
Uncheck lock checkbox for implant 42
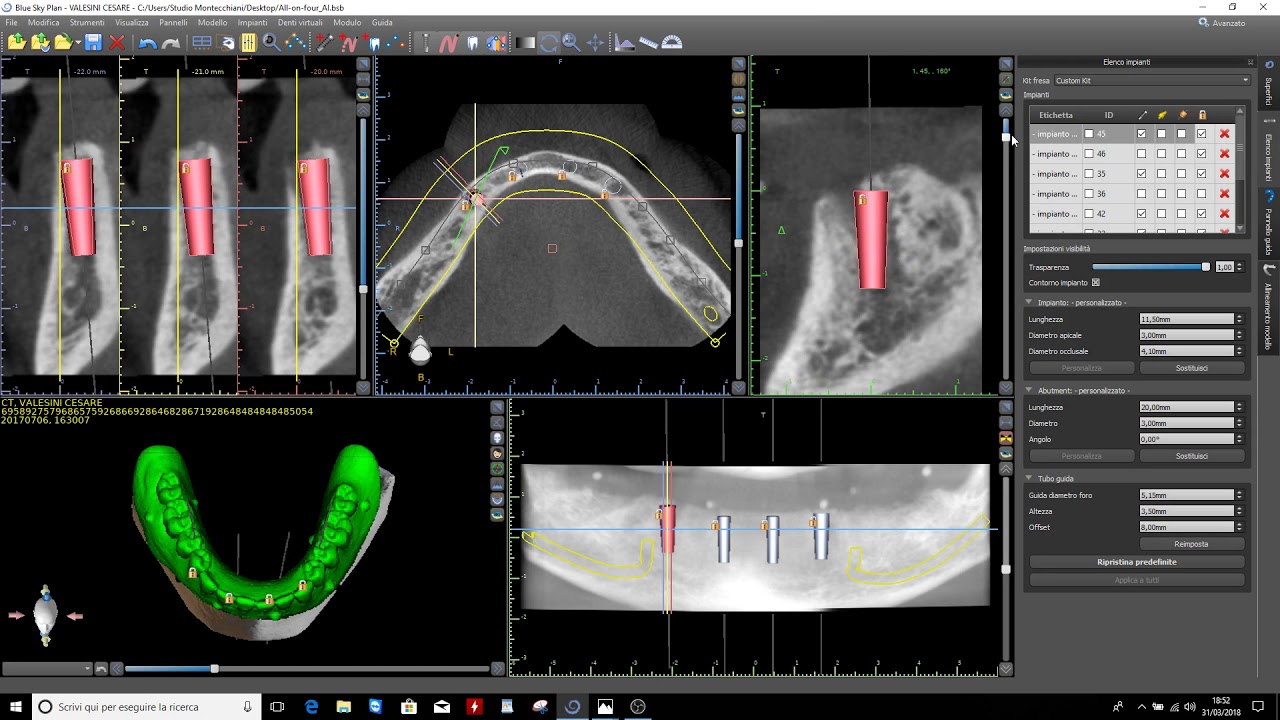pos(1201,214)
